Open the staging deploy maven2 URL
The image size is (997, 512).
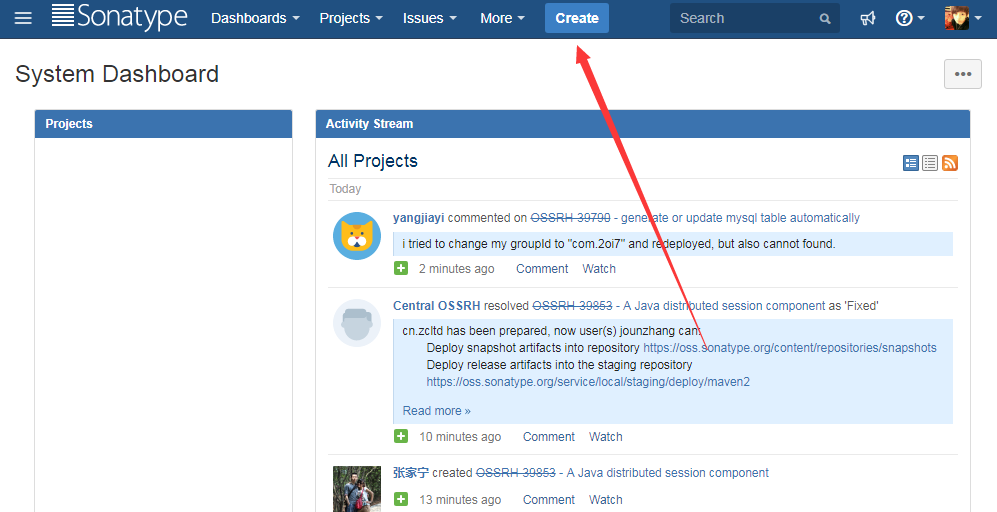[588, 382]
